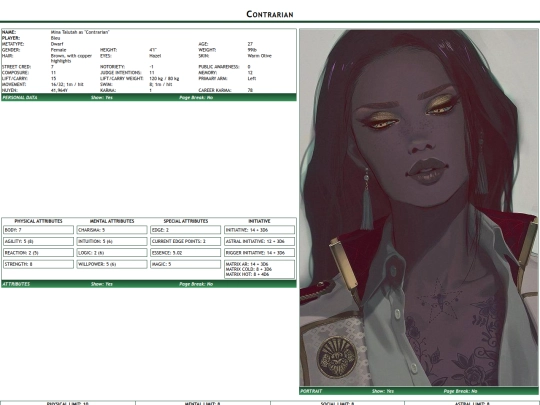Select the Logic attribute box
Image resolution: width=540 pixels, height=405 pixels.
(x=112, y=253)
